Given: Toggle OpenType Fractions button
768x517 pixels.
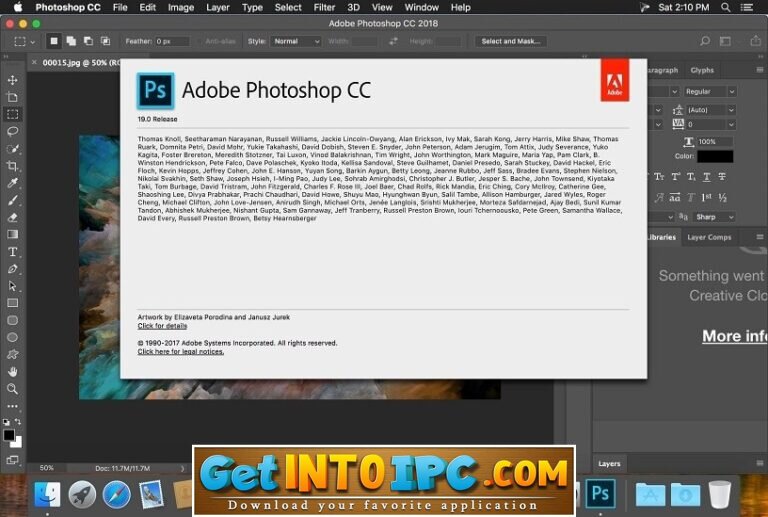Looking at the screenshot, I should (722, 197).
